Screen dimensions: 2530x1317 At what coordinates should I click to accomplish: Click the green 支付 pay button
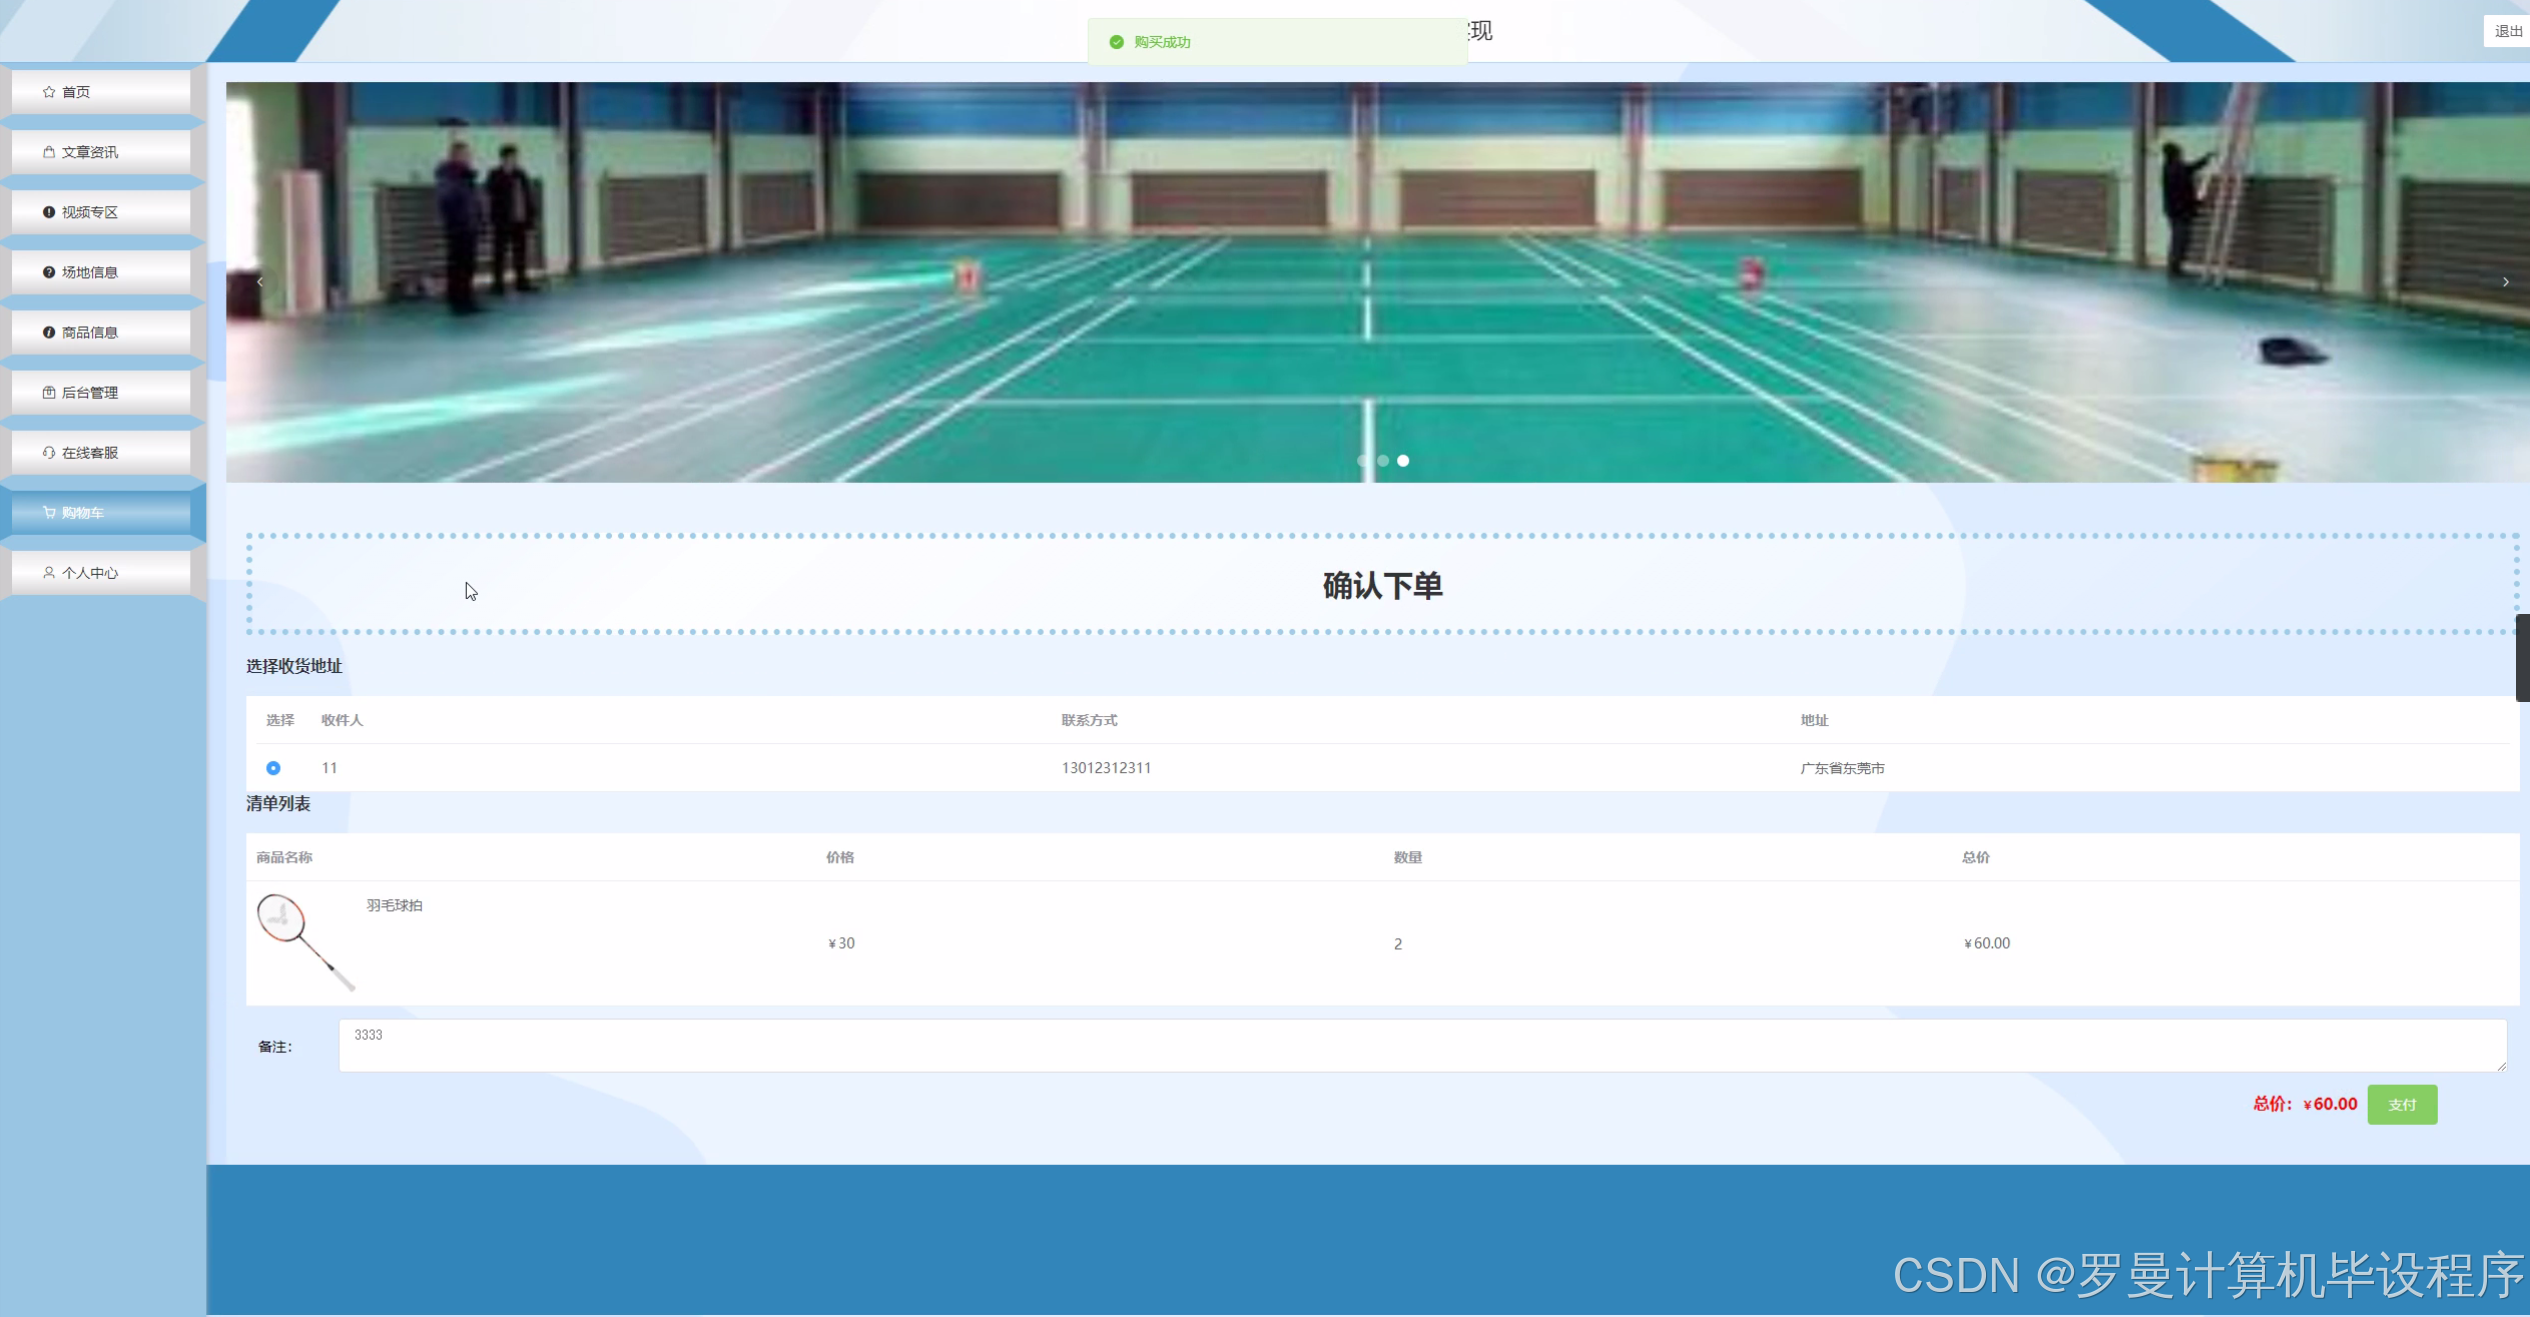pos(2402,1104)
